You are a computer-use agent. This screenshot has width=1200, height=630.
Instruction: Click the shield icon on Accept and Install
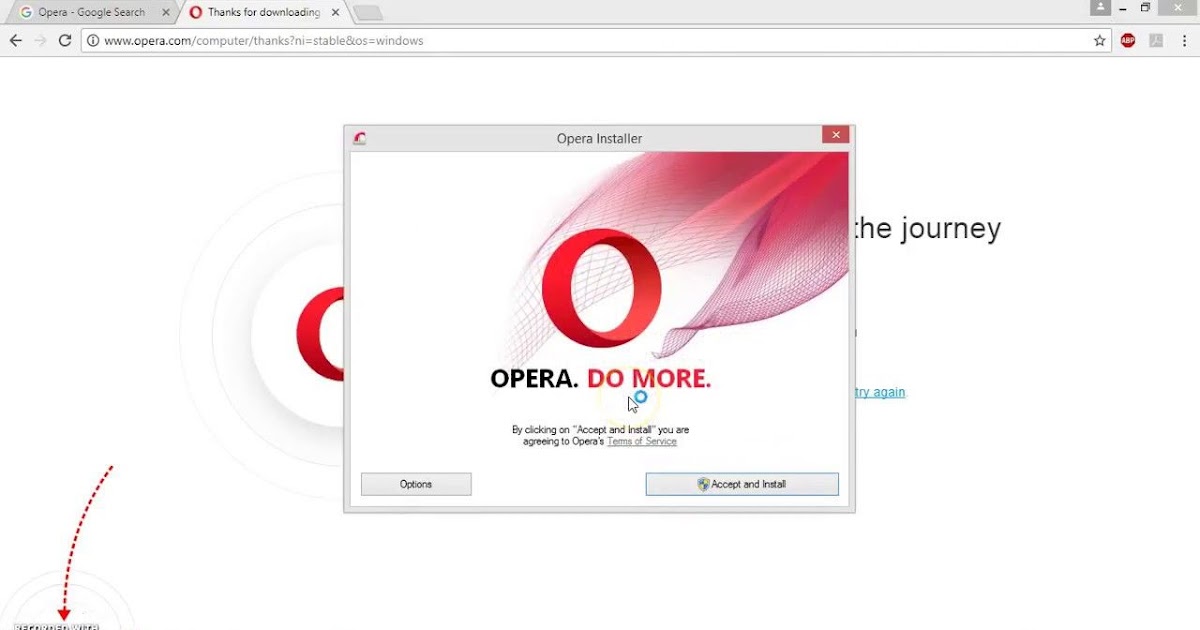point(703,484)
